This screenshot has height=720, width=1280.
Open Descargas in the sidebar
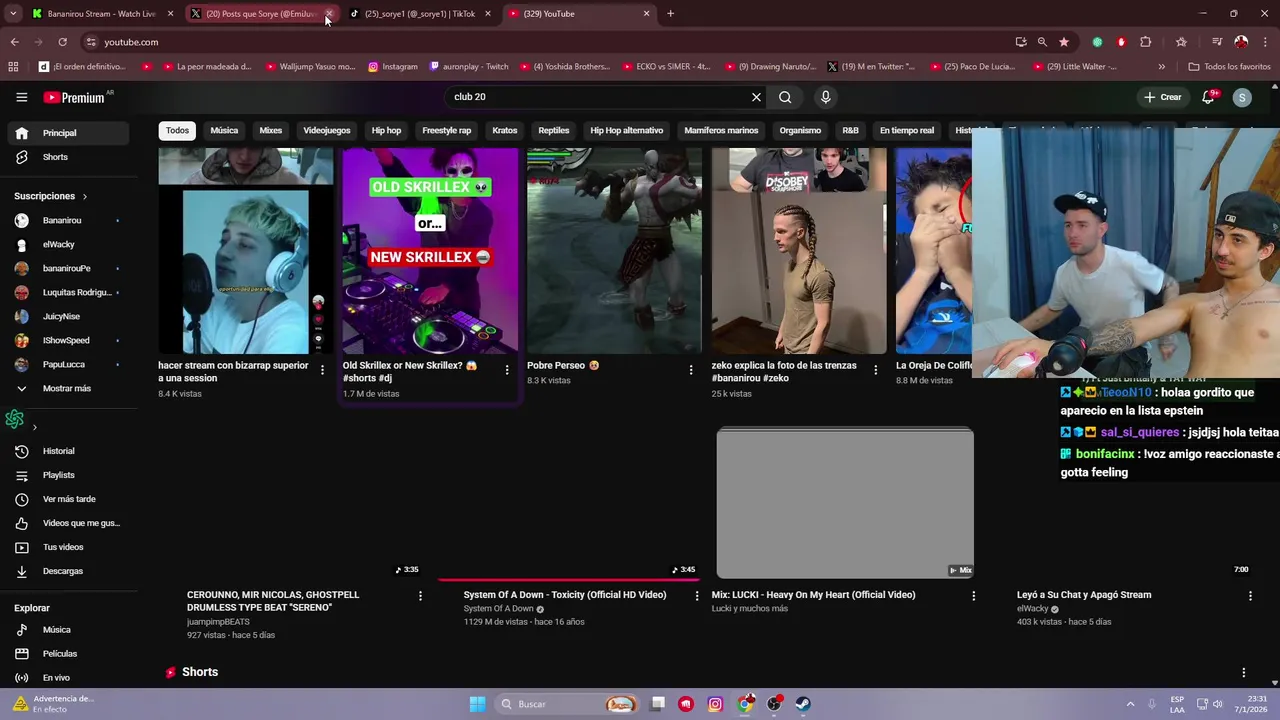(x=68, y=571)
